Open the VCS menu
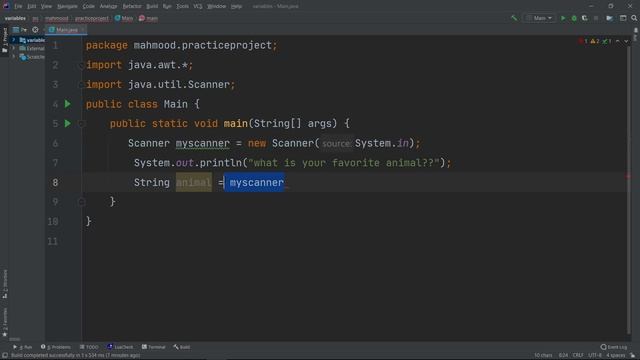The image size is (640, 360). [x=198, y=7]
